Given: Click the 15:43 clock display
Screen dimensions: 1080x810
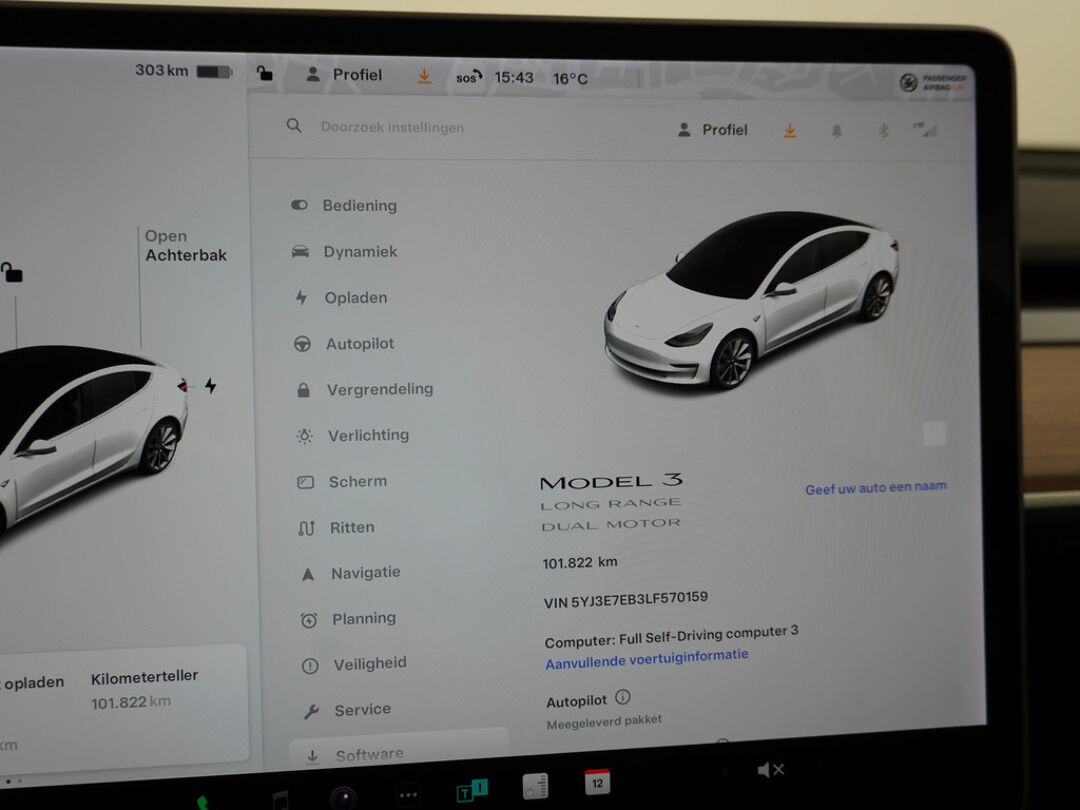Looking at the screenshot, I should point(514,78).
